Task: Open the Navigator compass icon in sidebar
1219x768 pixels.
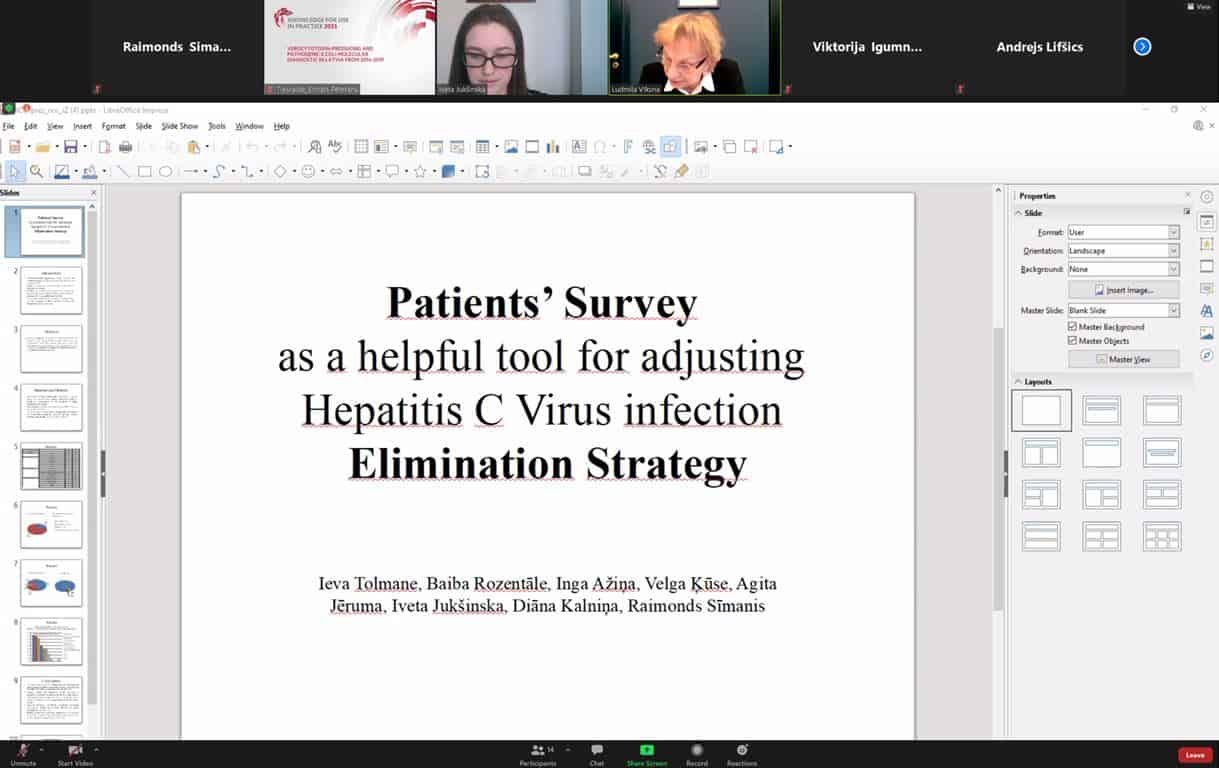Action: click(1207, 355)
